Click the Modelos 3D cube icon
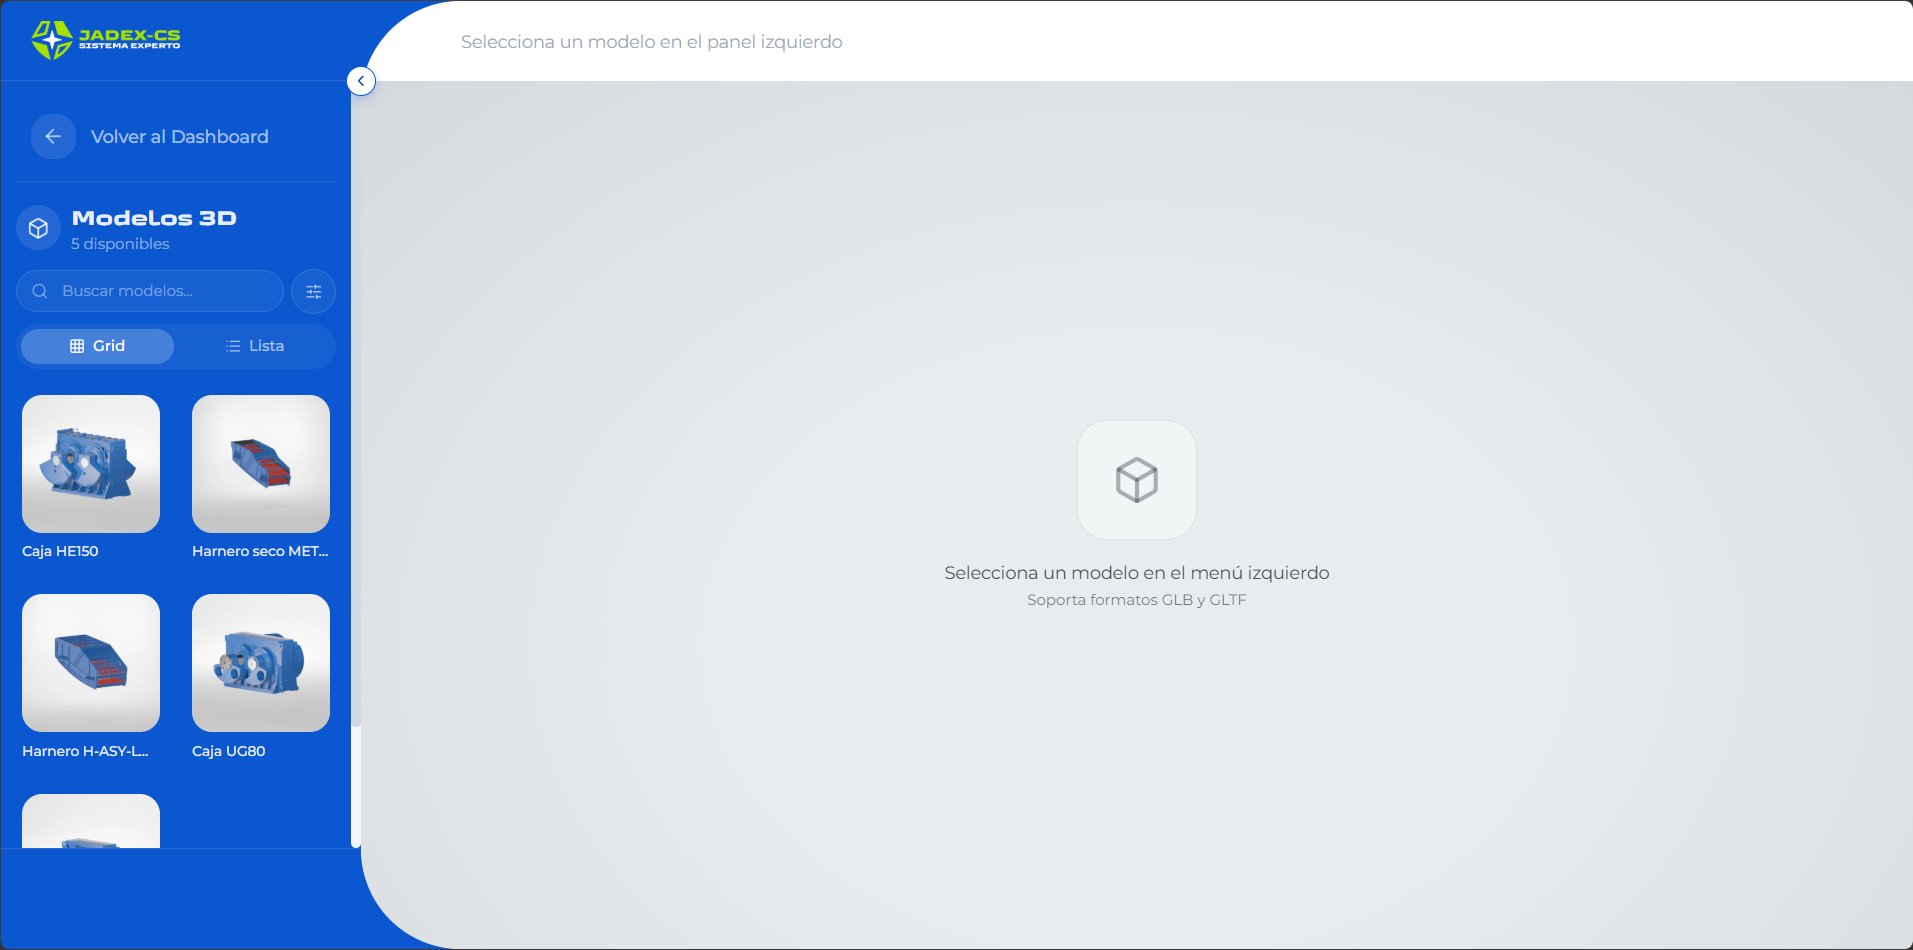 click(x=39, y=229)
